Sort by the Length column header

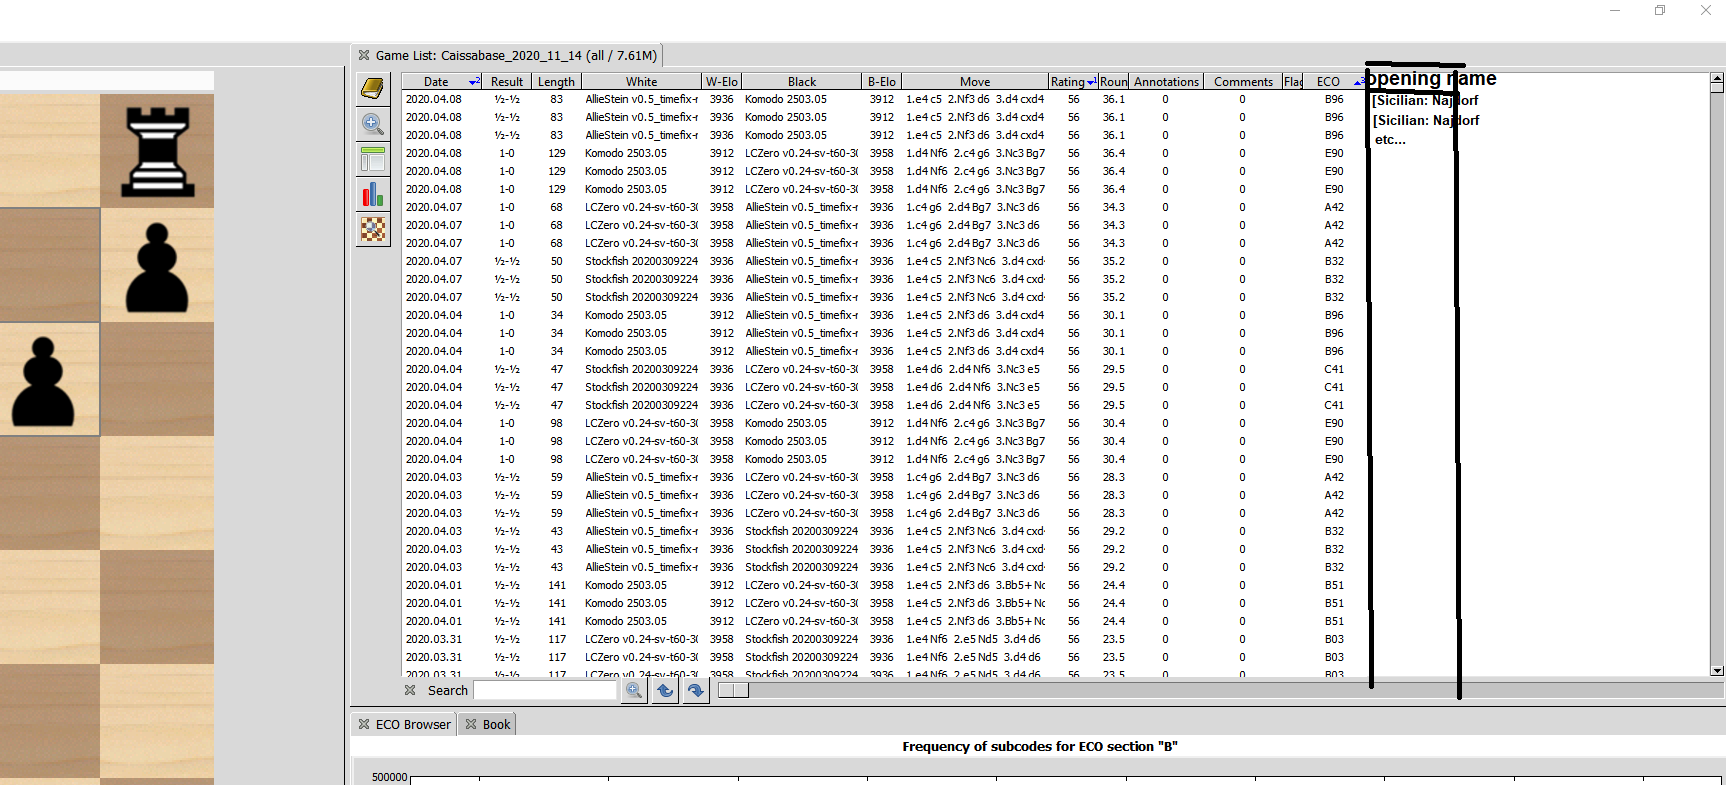coord(556,82)
